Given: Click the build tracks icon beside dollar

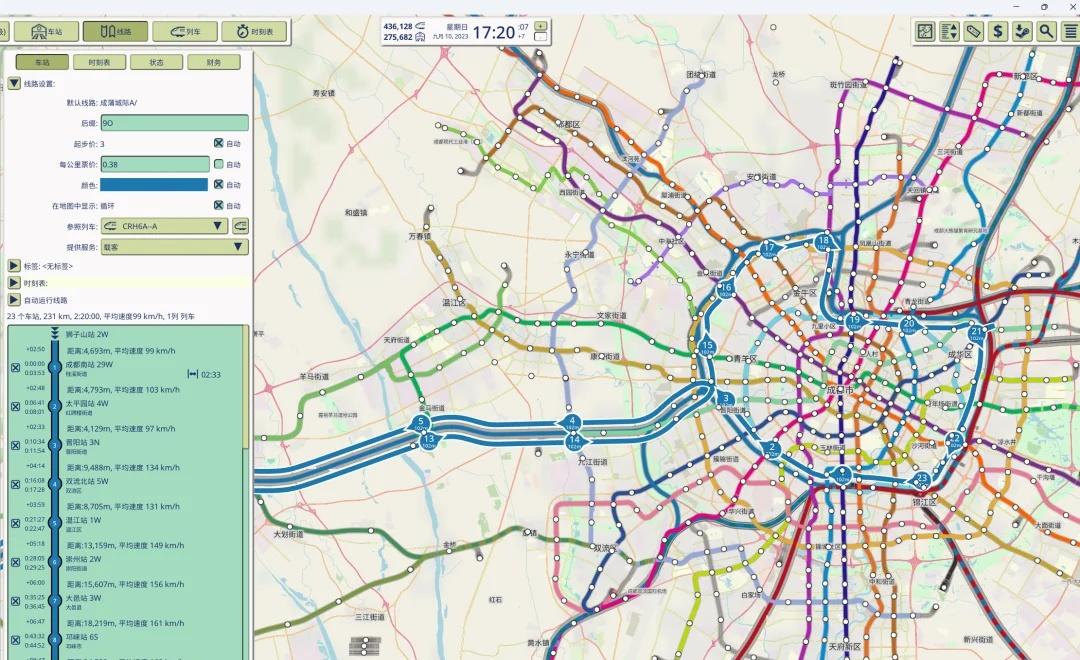Looking at the screenshot, I should click(1022, 31).
